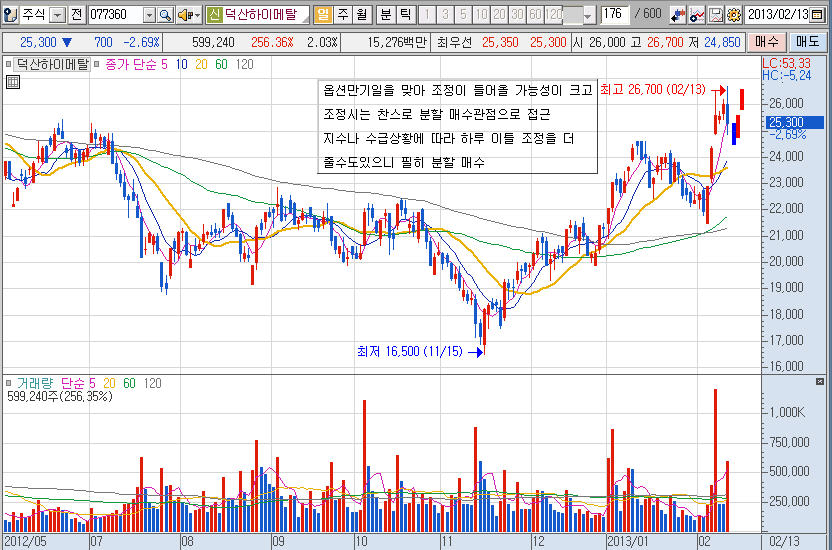This screenshot has height=550, width=832.
Task: Select the 60 interval button
Action: click(x=535, y=15)
